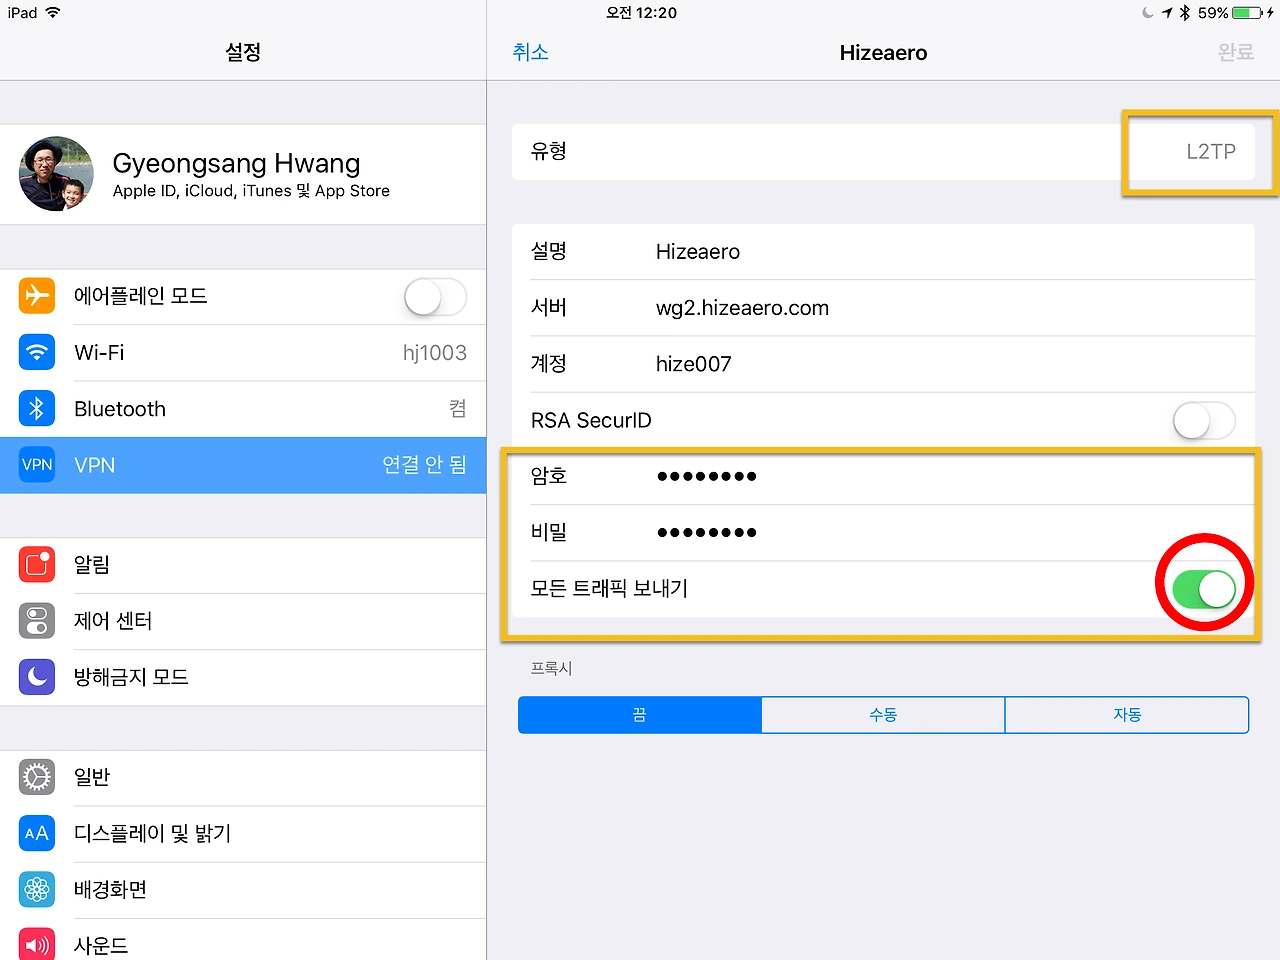
Task: Open the 알림 notifications icon
Action: (37, 564)
